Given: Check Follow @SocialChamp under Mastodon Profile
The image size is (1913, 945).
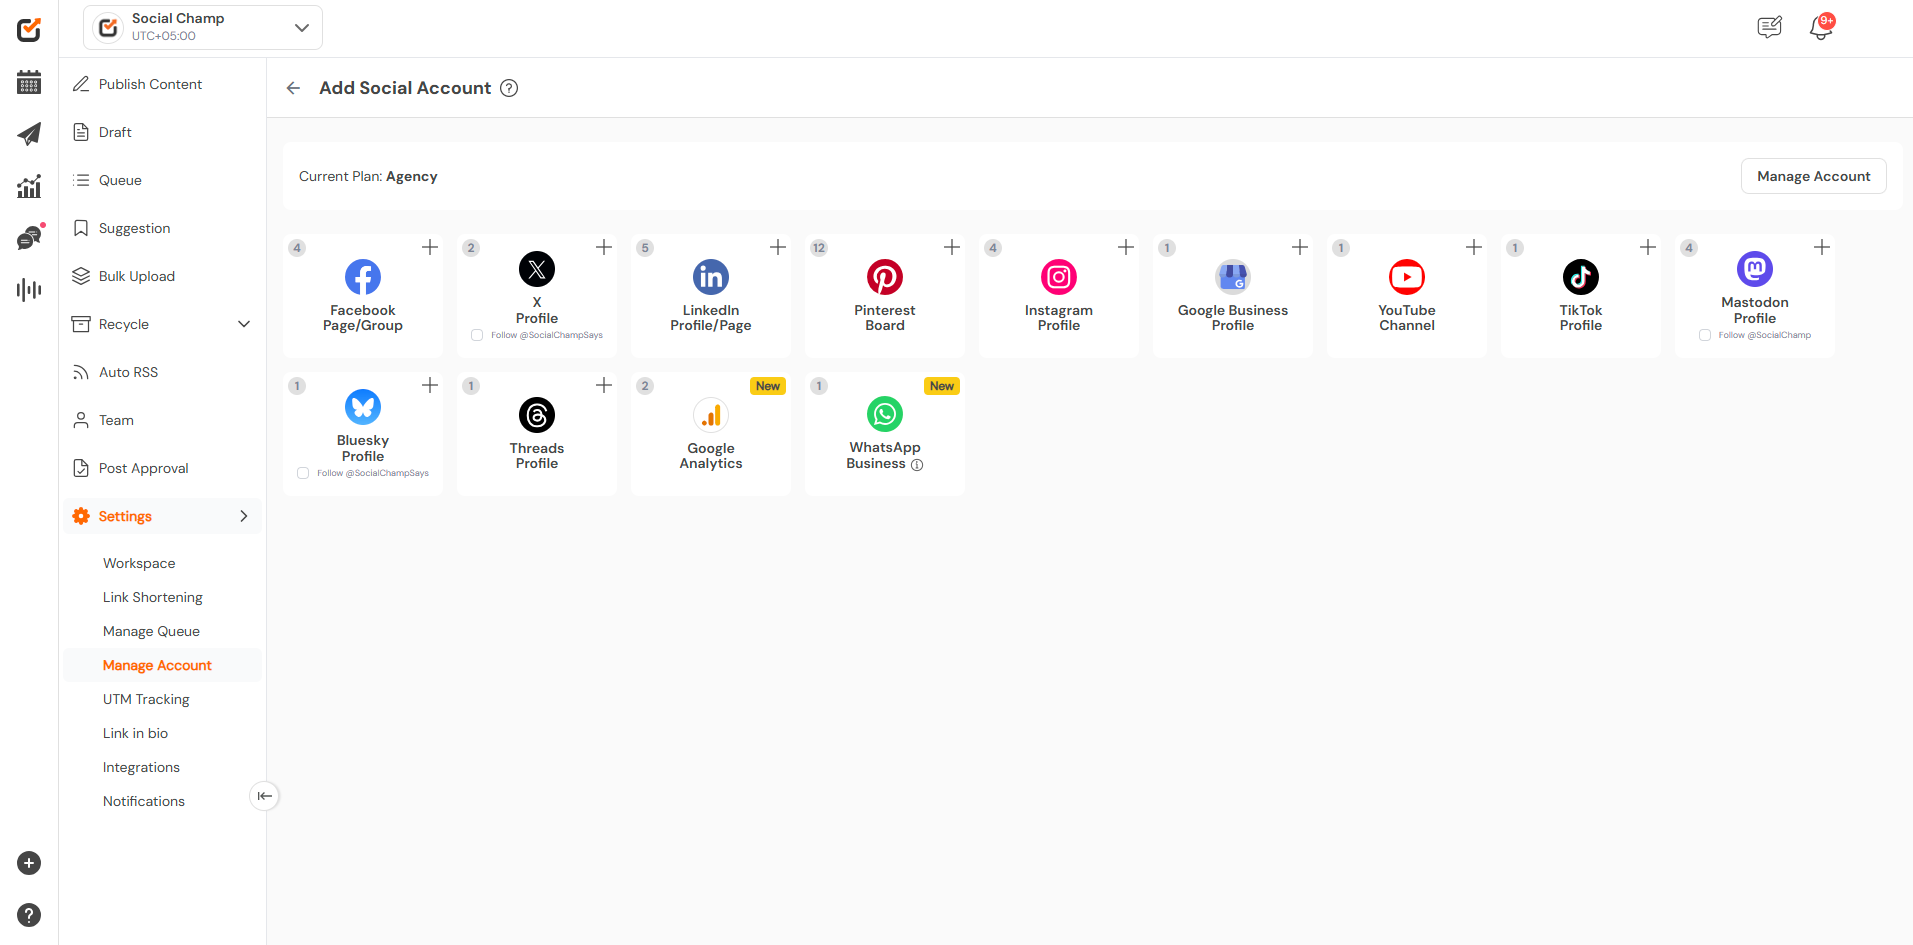Looking at the screenshot, I should tap(1705, 335).
